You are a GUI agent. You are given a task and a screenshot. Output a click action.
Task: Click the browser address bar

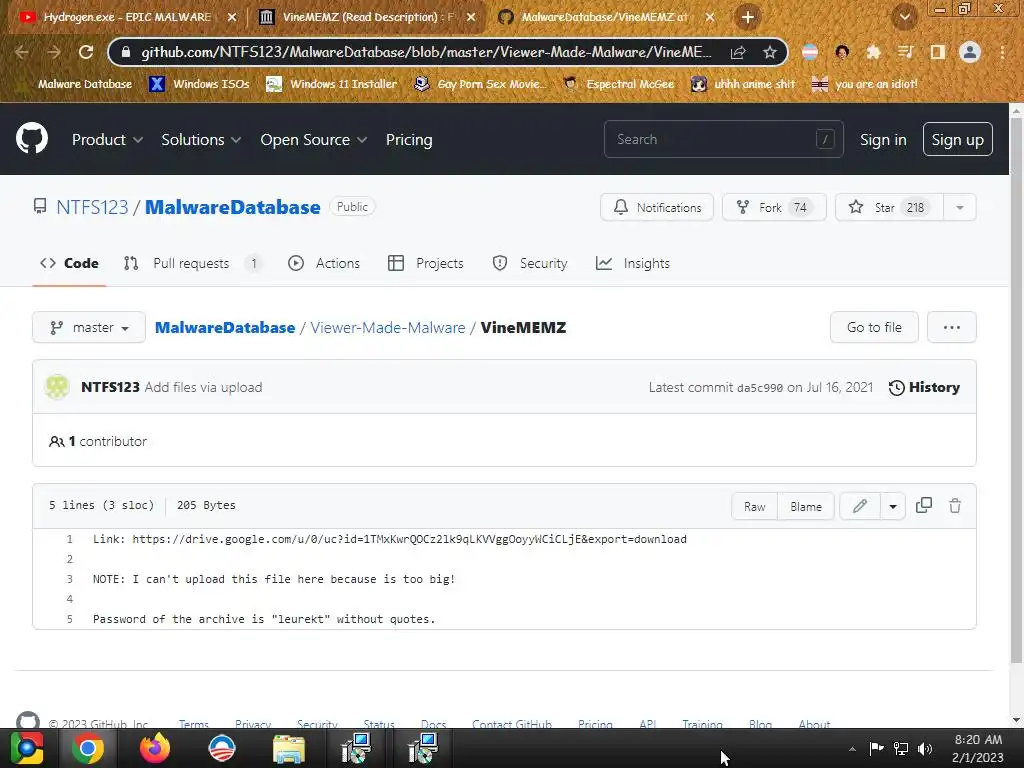click(x=424, y=52)
